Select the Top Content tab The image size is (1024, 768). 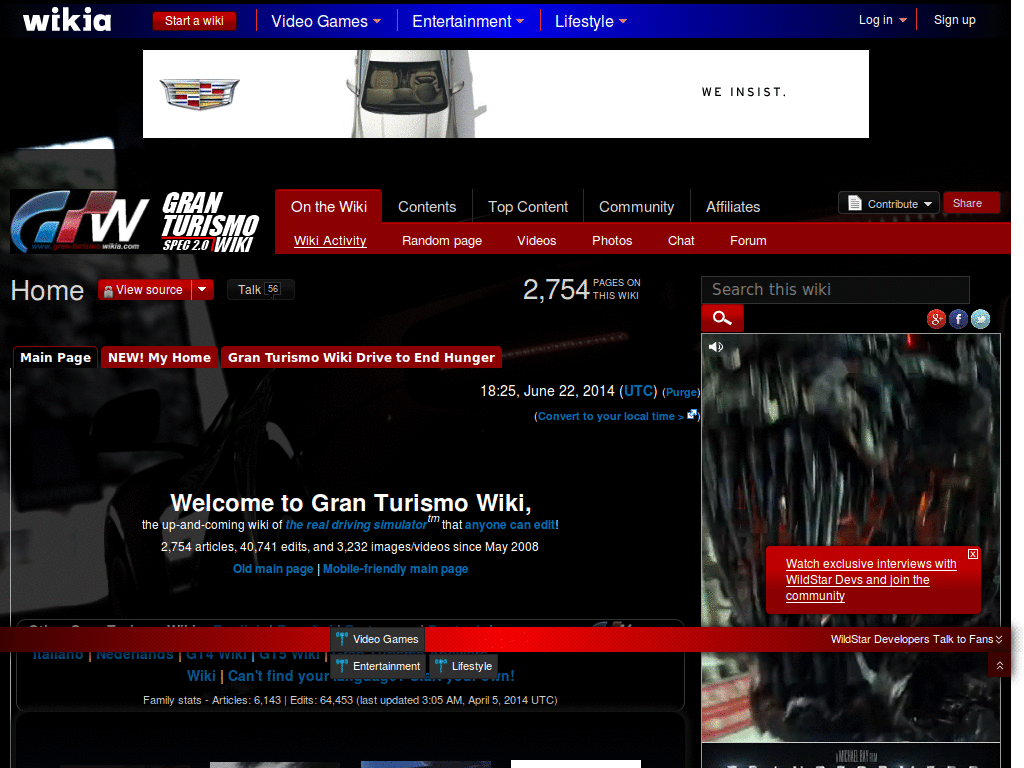coord(528,207)
